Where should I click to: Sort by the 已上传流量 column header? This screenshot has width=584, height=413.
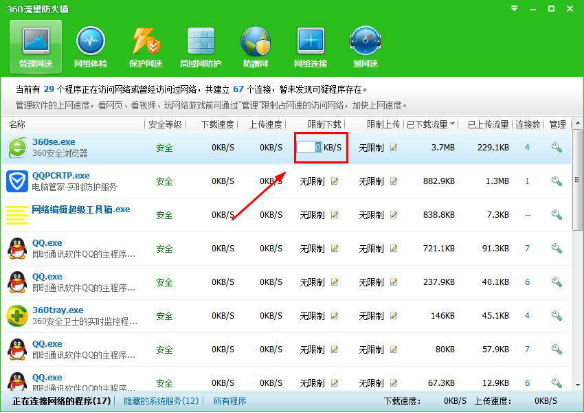click(x=488, y=124)
